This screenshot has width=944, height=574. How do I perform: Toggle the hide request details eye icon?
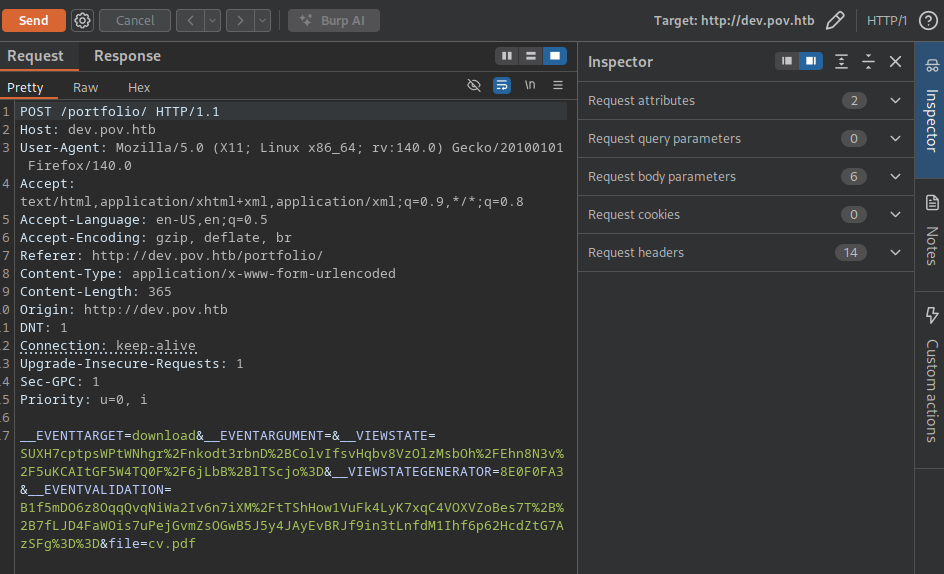[x=474, y=86]
